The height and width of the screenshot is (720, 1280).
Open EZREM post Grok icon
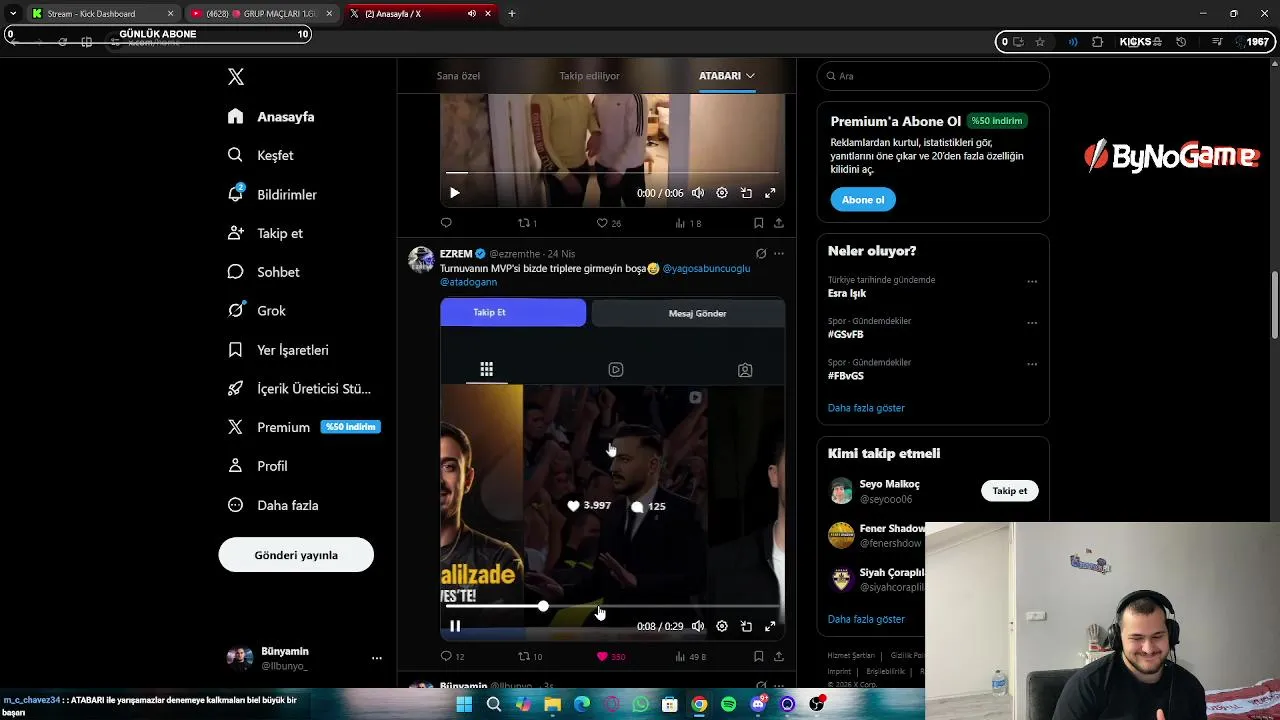coord(761,254)
